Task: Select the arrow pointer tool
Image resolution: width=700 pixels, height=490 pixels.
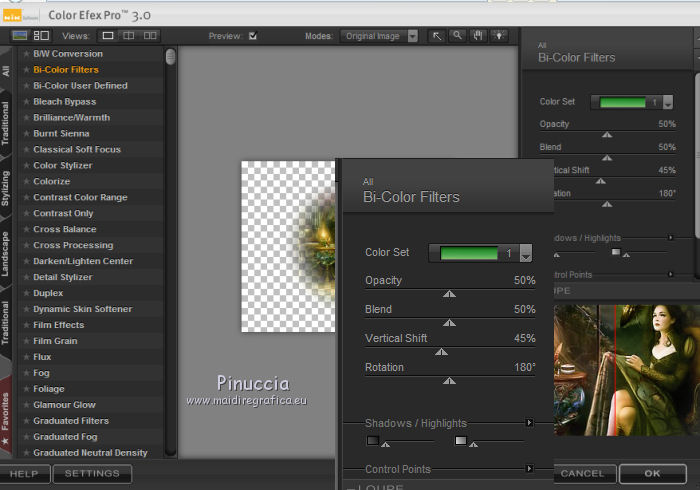Action: click(x=437, y=36)
